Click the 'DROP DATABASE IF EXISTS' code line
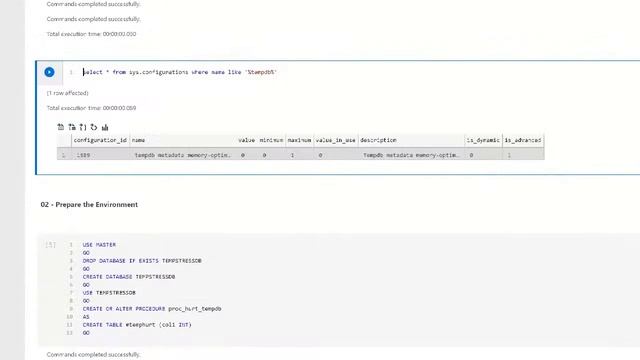This screenshot has height=360, width=640. [x=142, y=261]
